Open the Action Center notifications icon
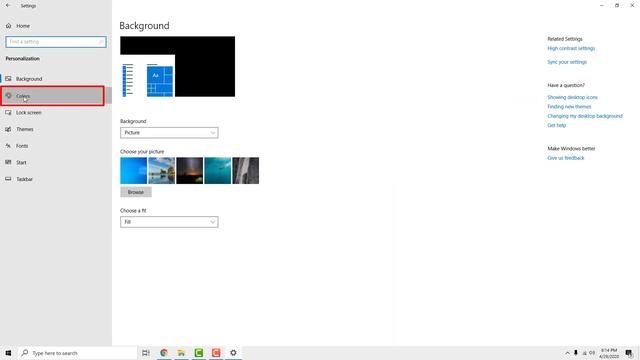This screenshot has width=640, height=360. click(629, 353)
